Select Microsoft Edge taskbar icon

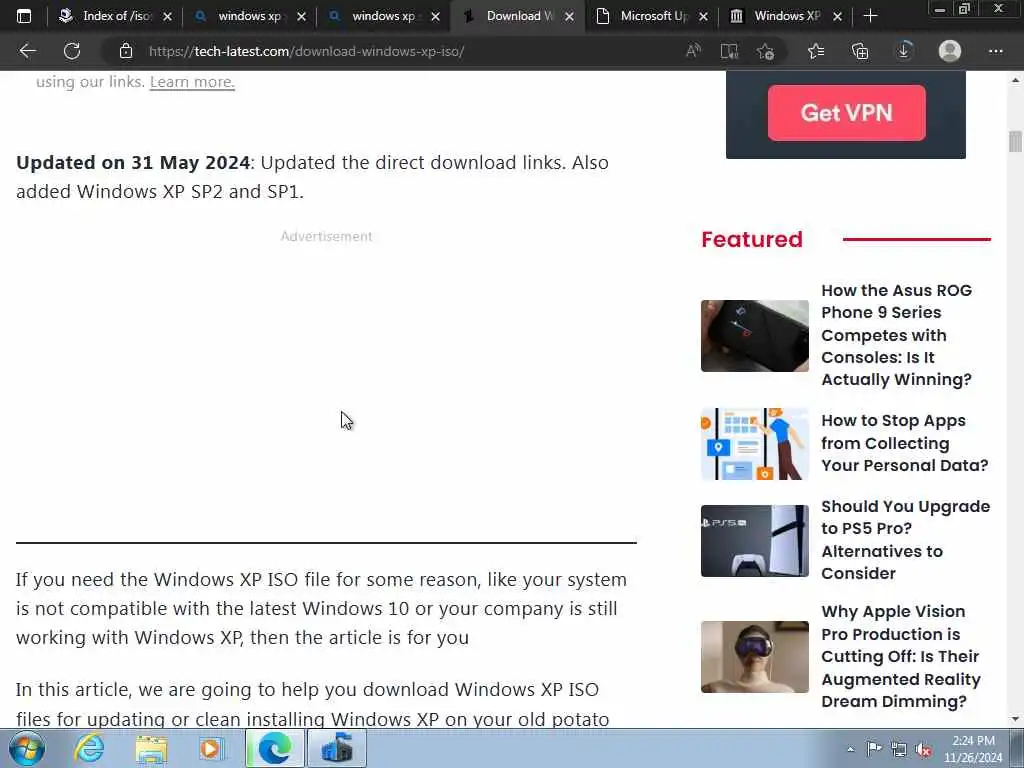click(x=275, y=748)
